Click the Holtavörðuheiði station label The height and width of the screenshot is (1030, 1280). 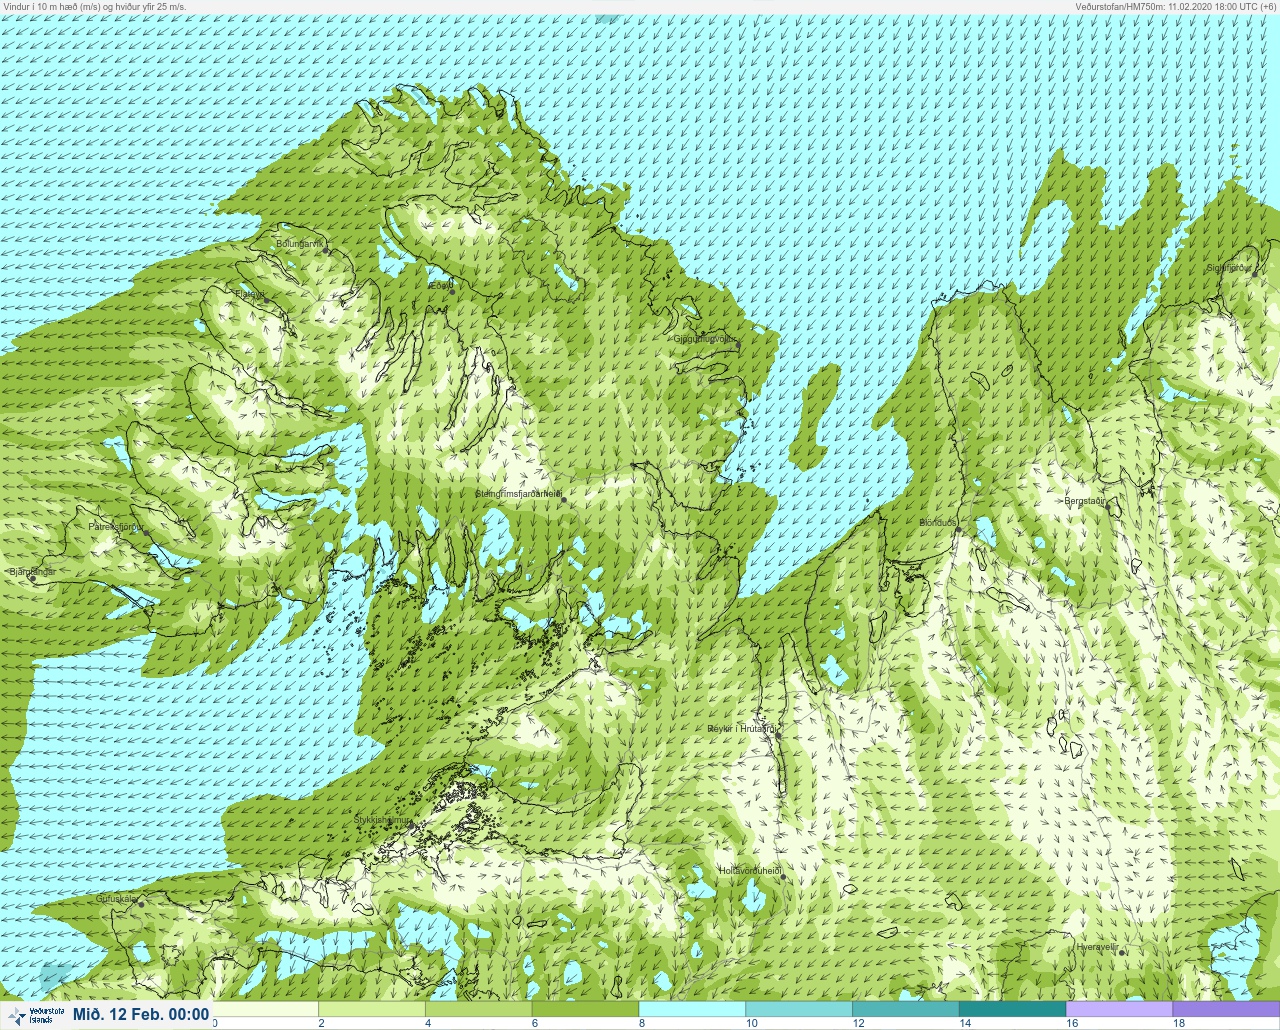750,871
